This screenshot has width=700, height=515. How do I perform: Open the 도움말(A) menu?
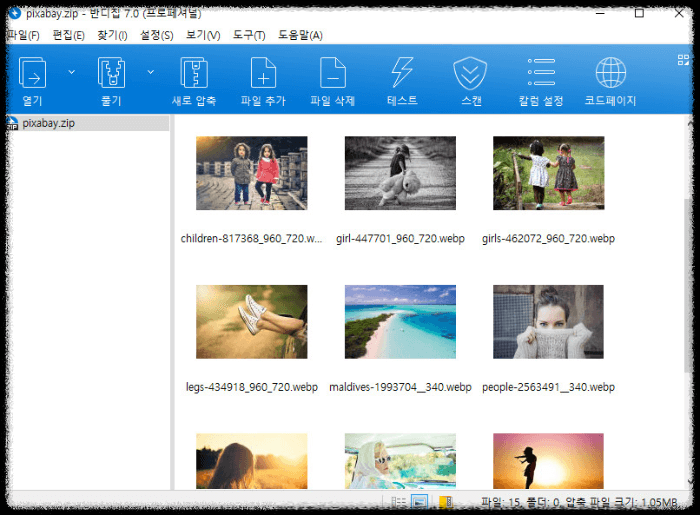click(x=300, y=35)
